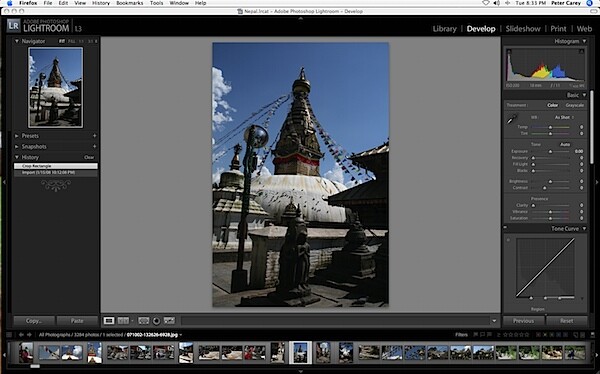Image resolution: width=600 pixels, height=374 pixels.
Task: Open the File menu
Action: coord(47,3)
